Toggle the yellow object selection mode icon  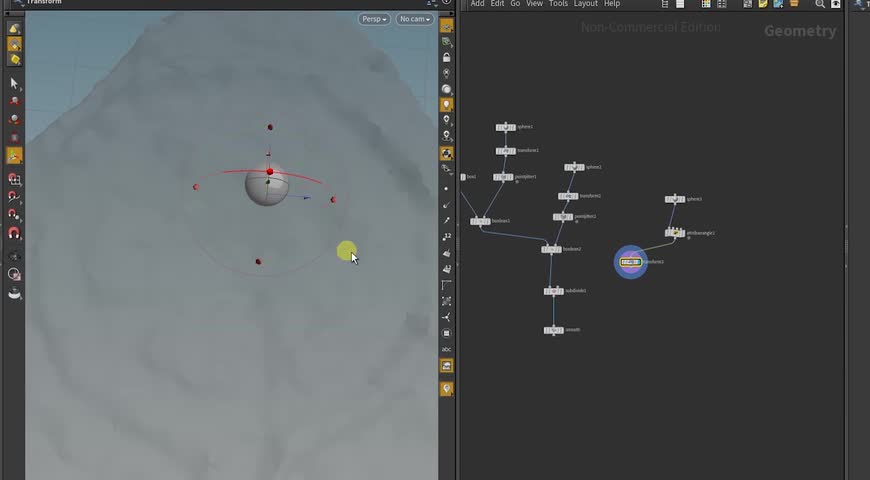point(14,28)
